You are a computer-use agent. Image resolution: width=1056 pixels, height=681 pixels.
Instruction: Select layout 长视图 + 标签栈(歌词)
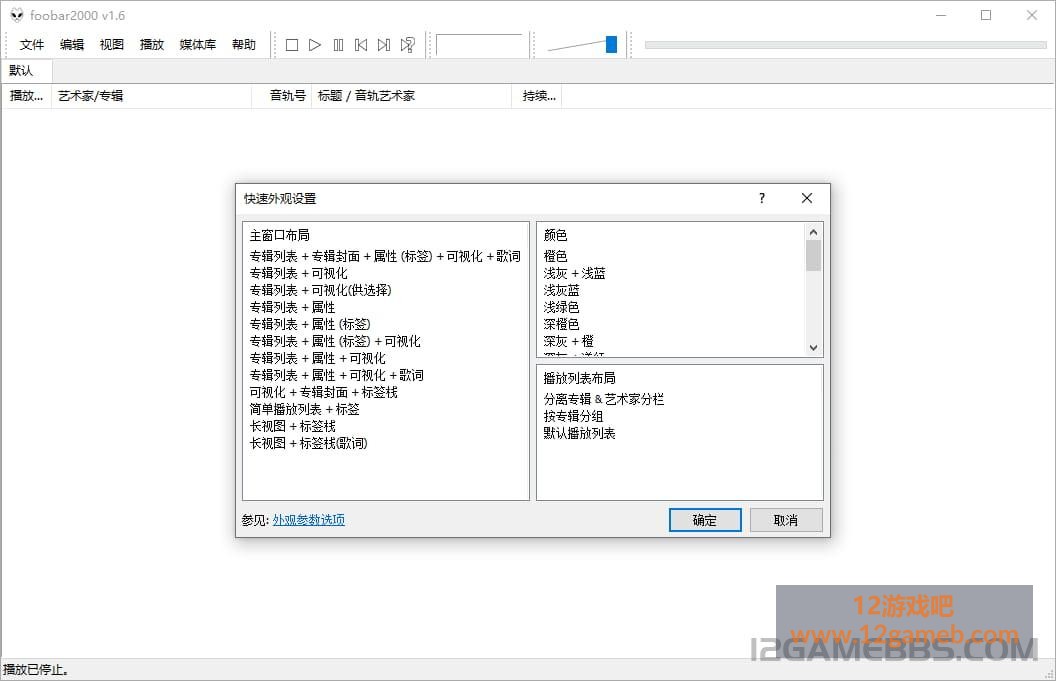pos(308,443)
